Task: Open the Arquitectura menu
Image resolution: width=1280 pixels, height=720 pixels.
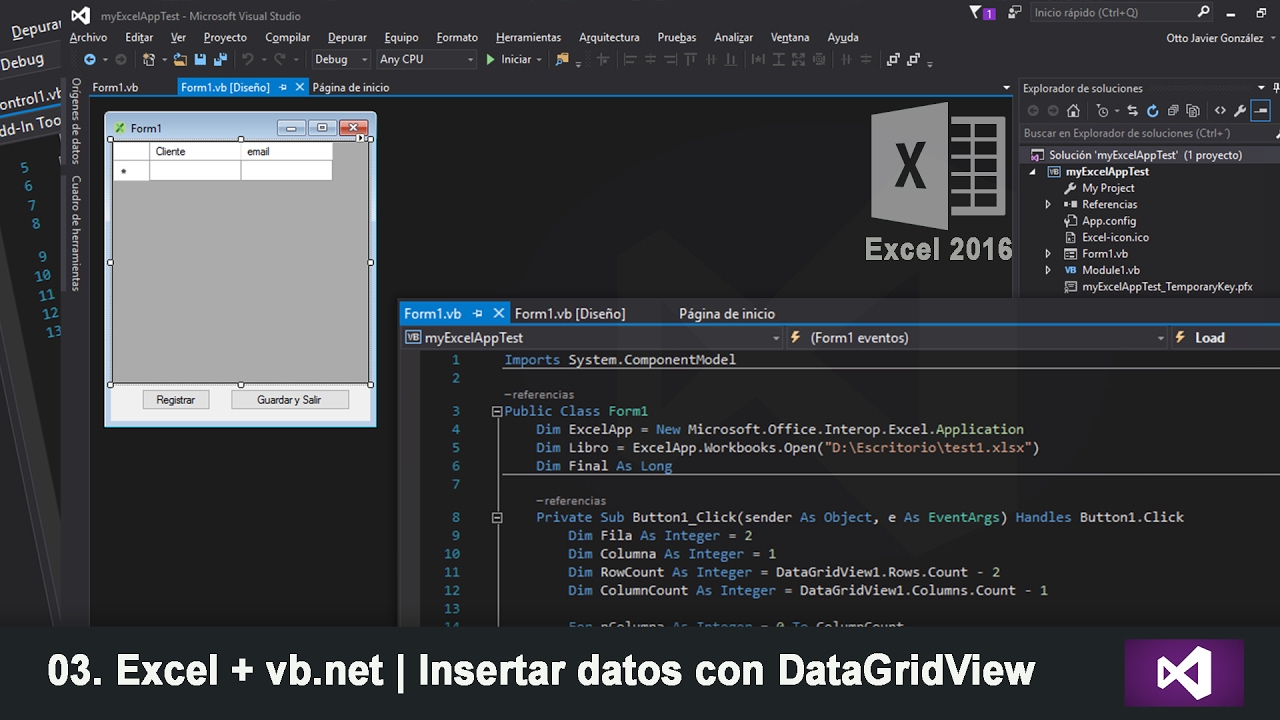Action: (609, 38)
